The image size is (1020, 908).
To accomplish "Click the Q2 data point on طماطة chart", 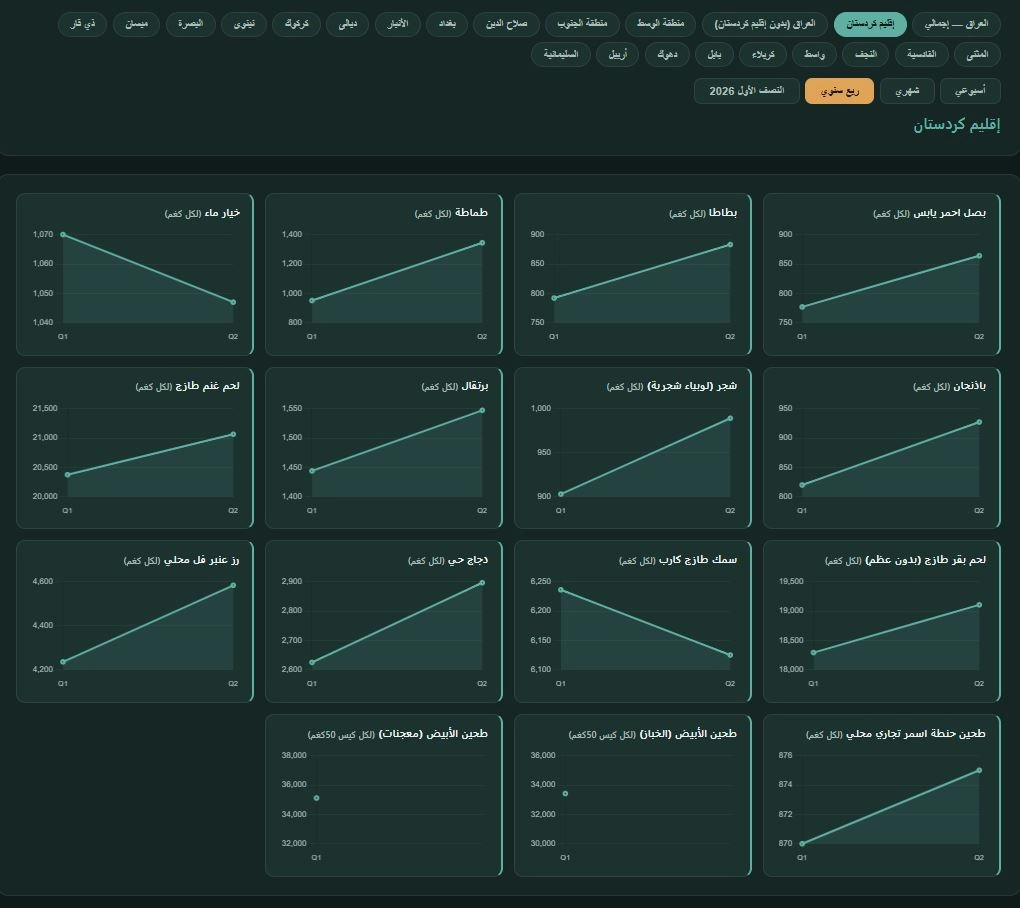I will pyautogui.click(x=482, y=243).
